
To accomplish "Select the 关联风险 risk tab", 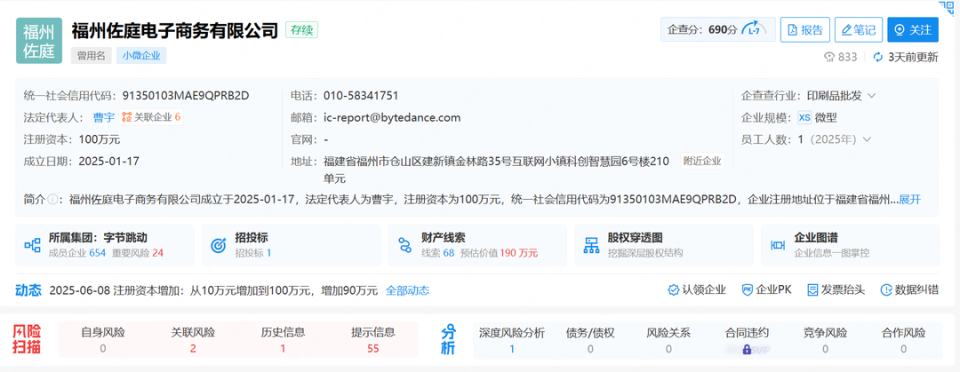I will [x=193, y=340].
